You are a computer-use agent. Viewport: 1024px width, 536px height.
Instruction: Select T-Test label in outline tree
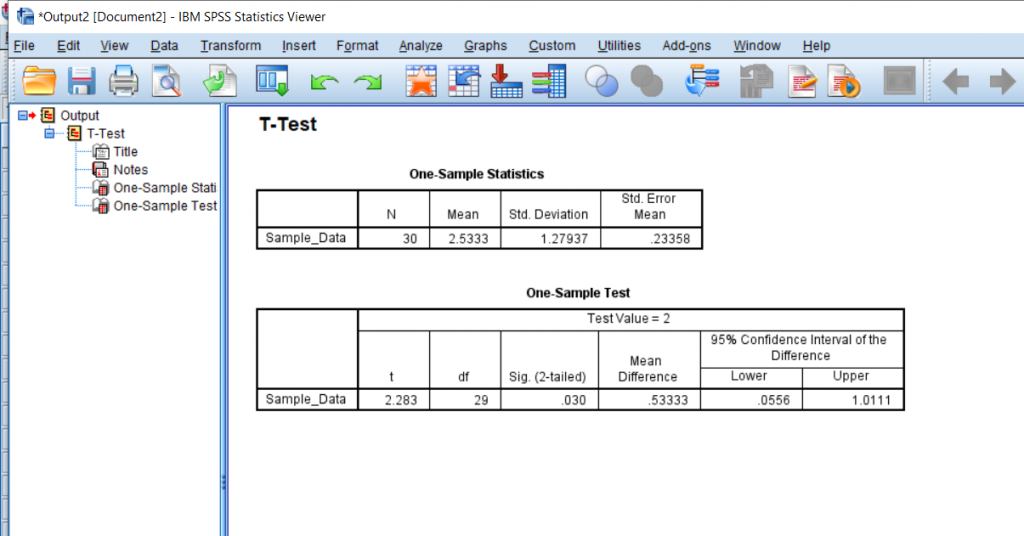[106, 133]
